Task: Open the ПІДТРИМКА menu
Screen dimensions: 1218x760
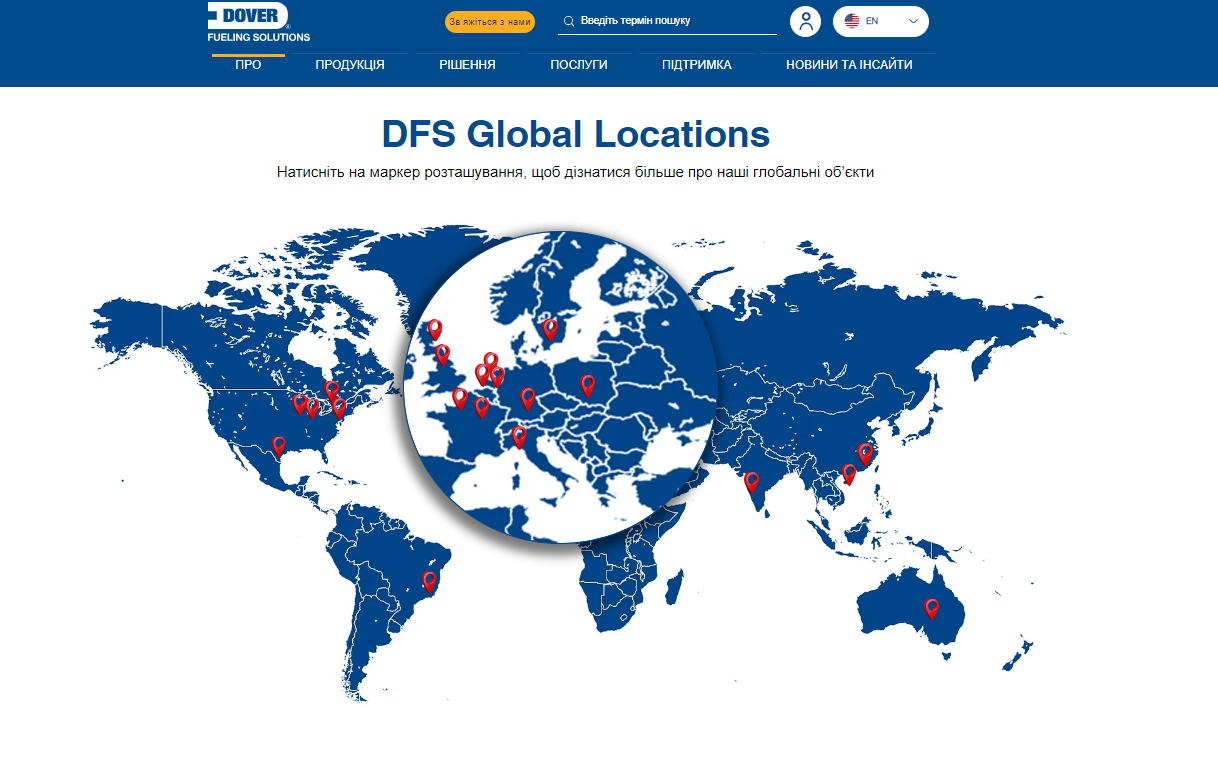Action: pyautogui.click(x=697, y=65)
